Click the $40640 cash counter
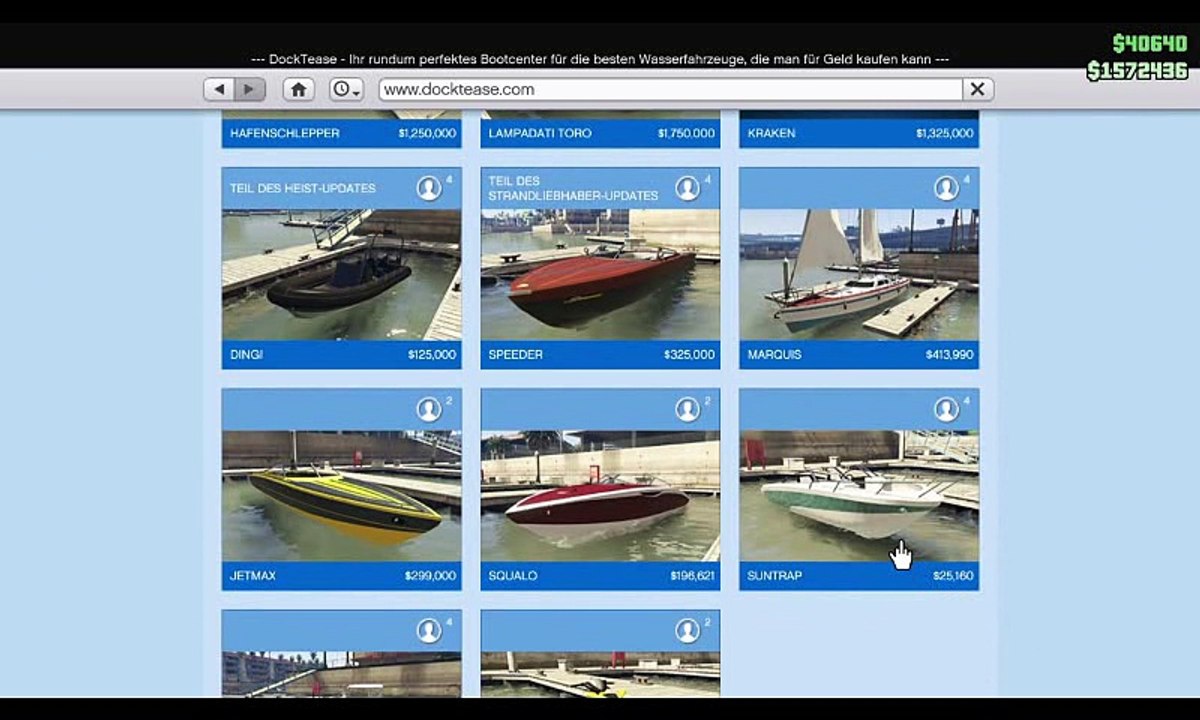 point(1150,43)
